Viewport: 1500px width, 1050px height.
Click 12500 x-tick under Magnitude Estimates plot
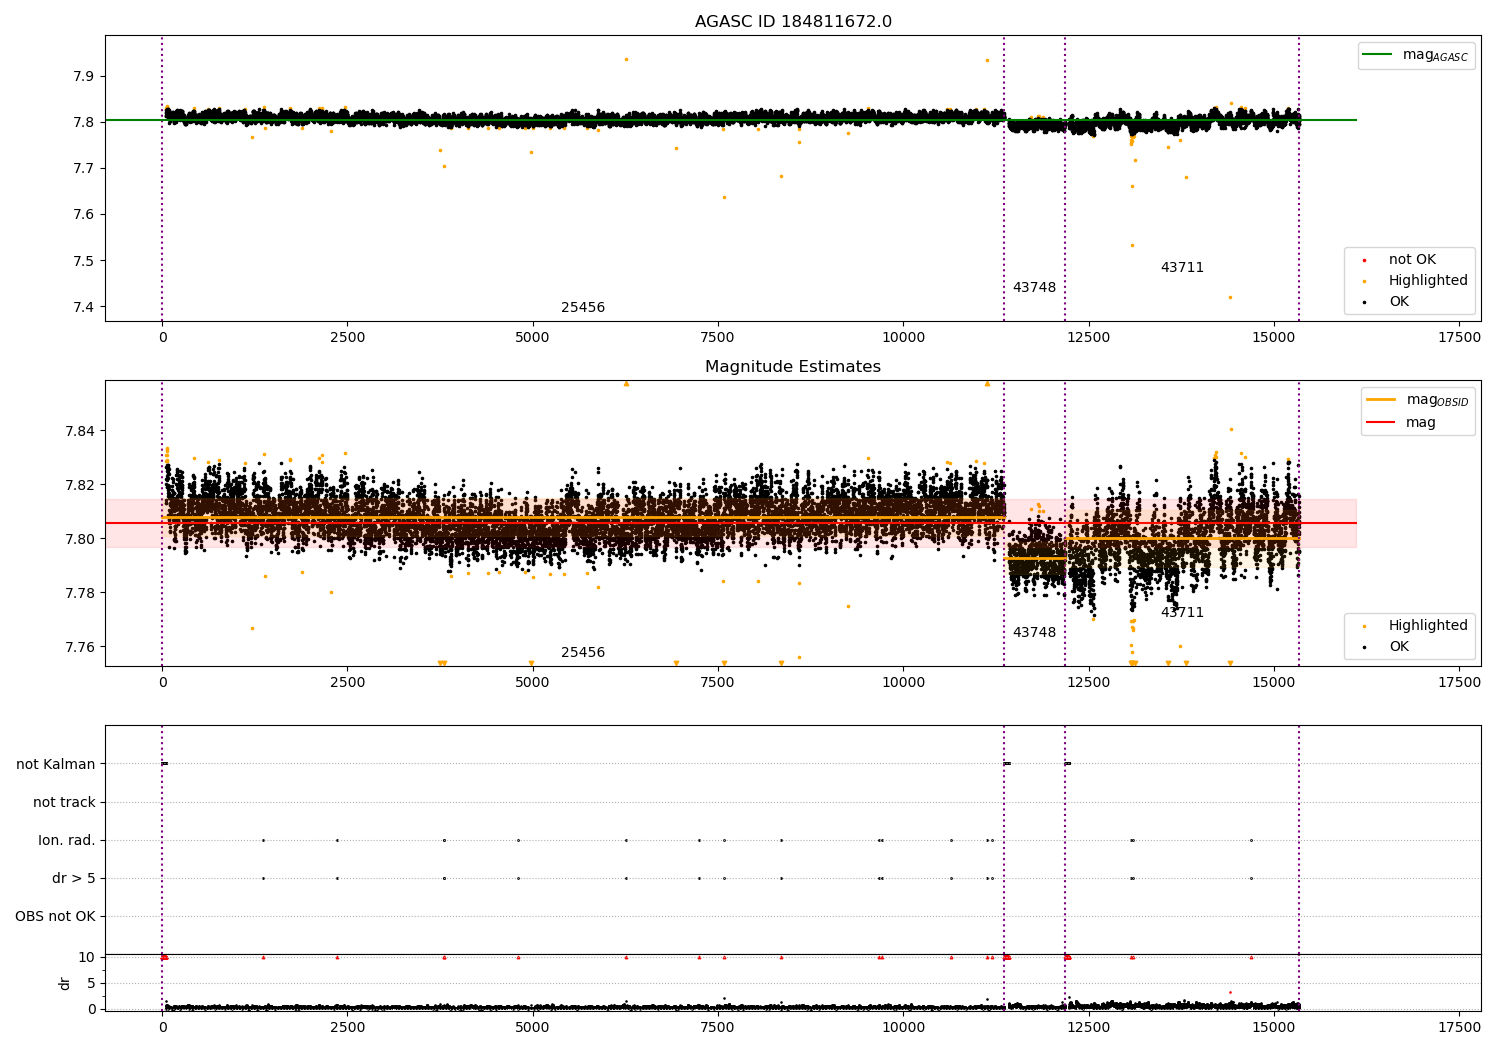pos(1089,683)
